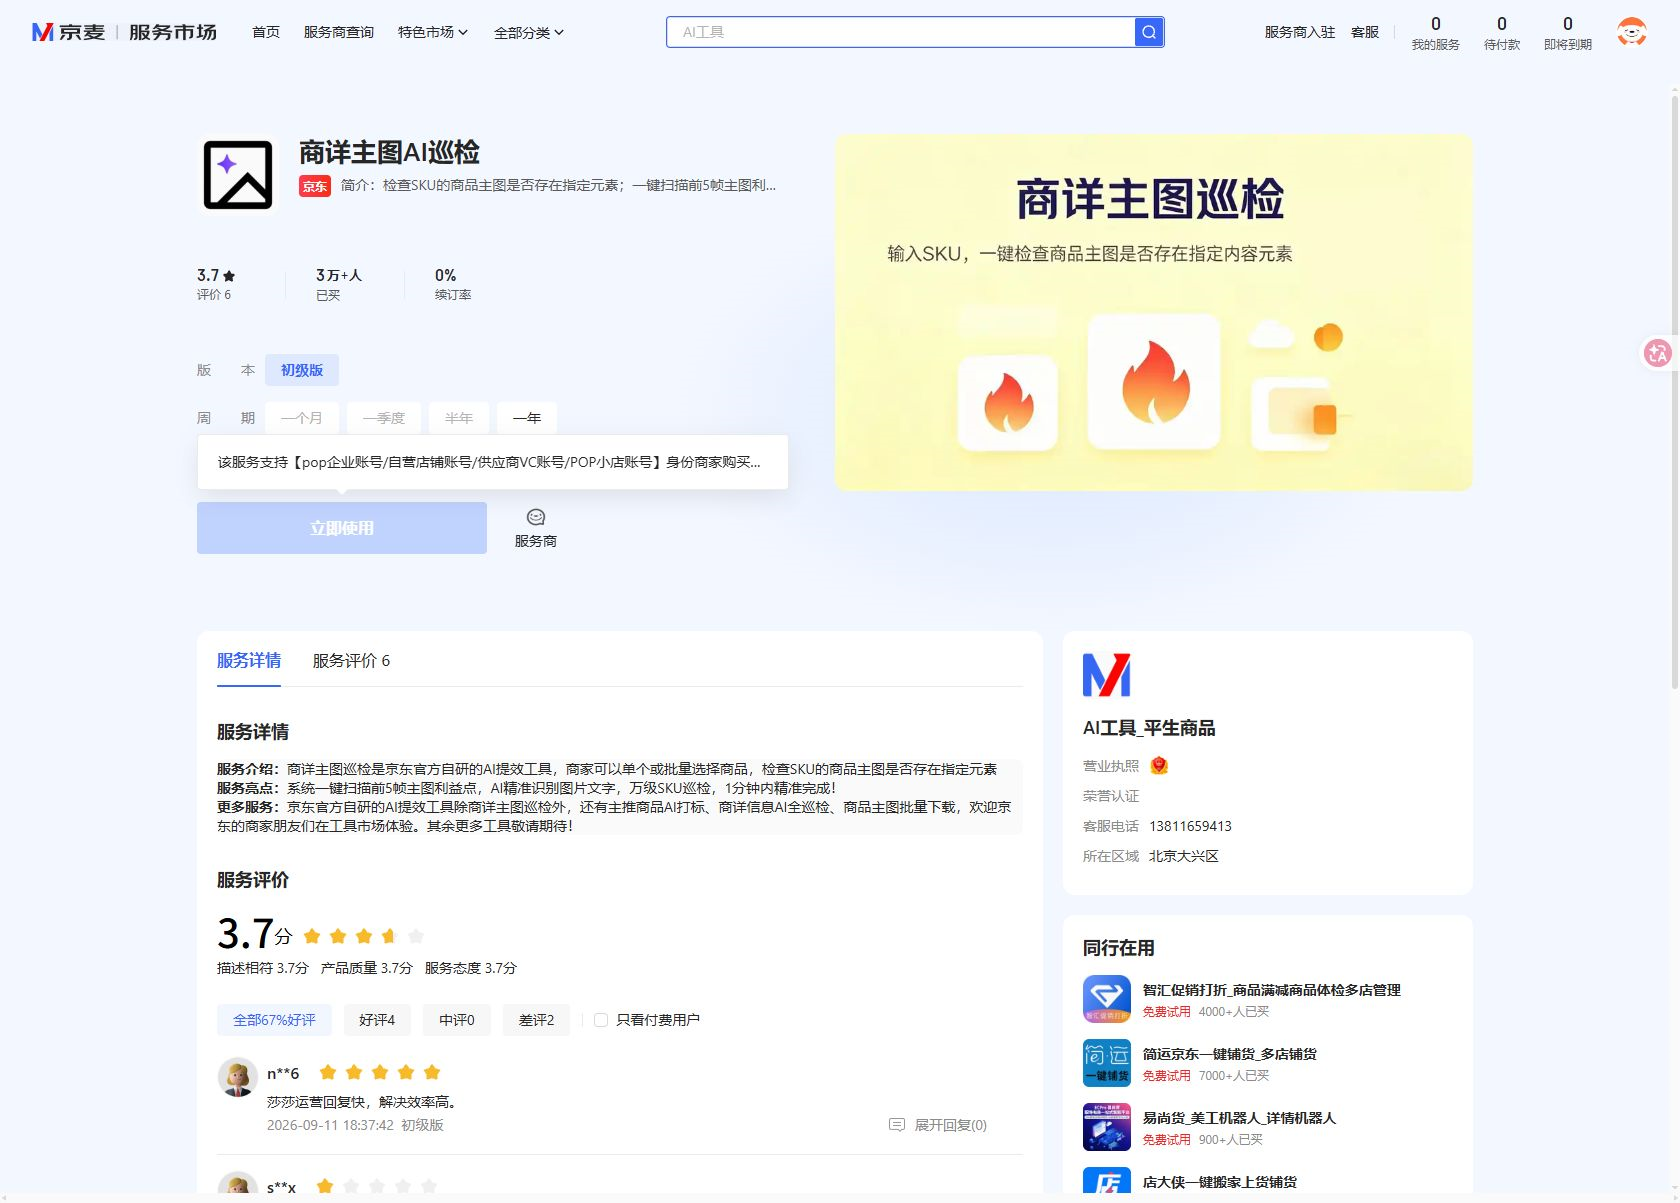Screen dimensions: 1680x1203
Task: Click AI工具_平生商品 provider name
Action: click(x=1149, y=728)
